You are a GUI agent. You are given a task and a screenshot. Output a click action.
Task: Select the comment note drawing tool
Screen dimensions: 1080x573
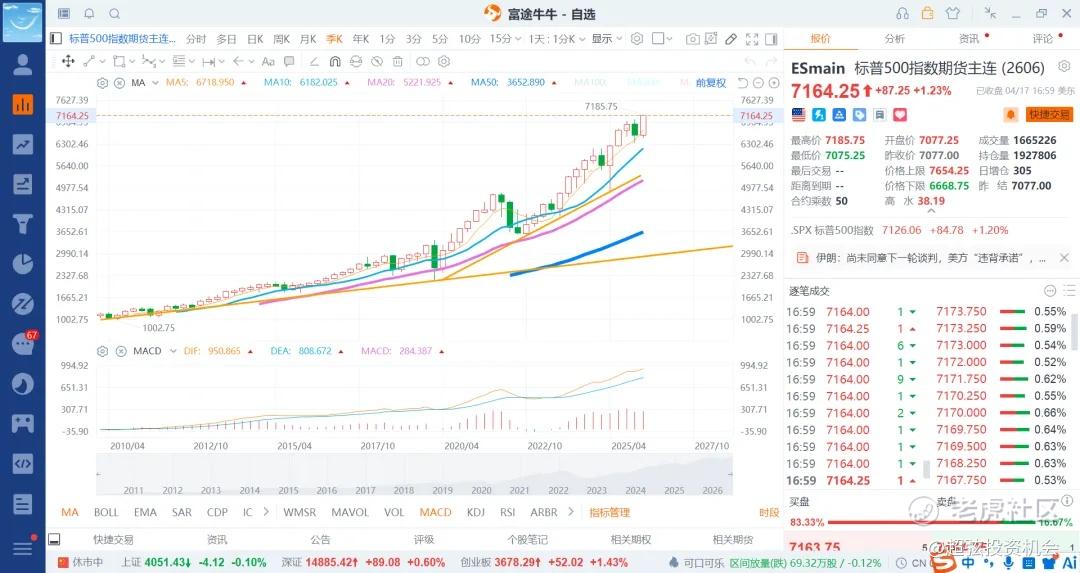[289, 61]
